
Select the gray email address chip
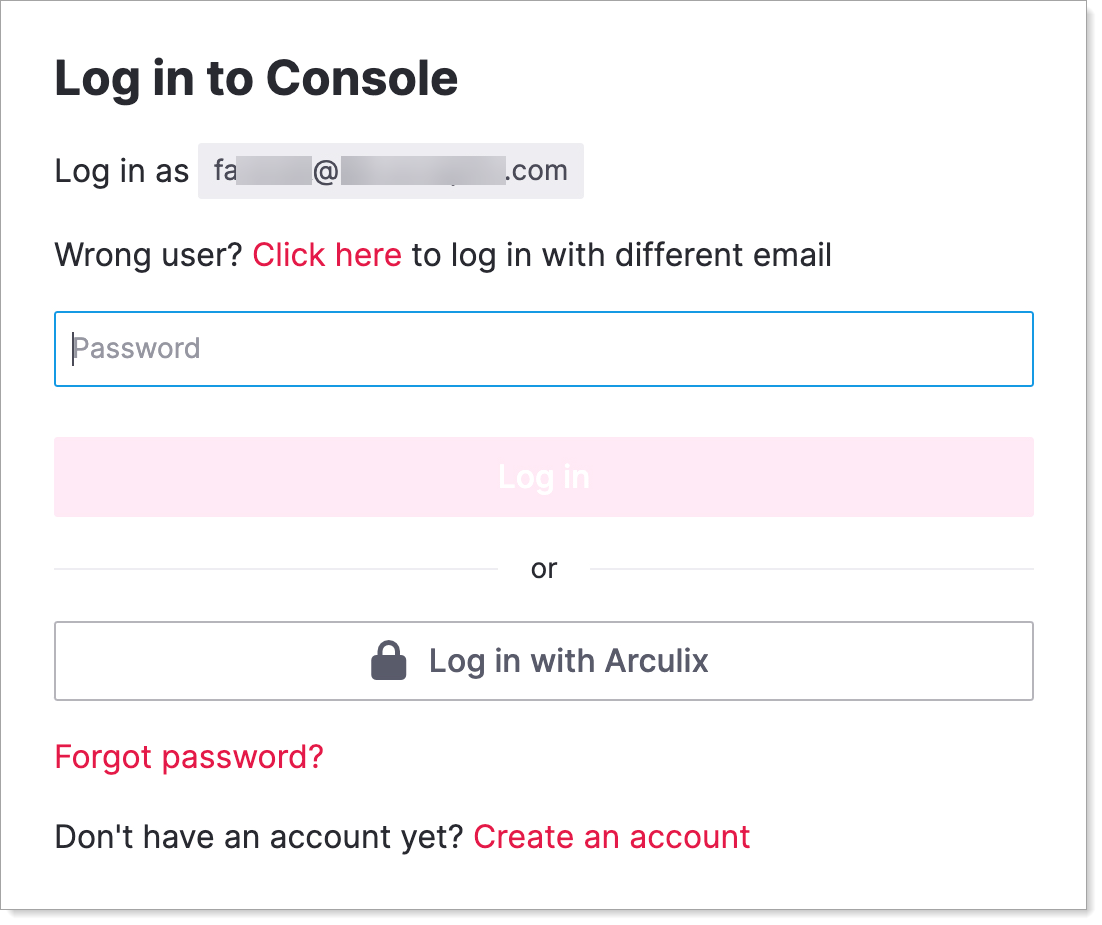[390, 171]
